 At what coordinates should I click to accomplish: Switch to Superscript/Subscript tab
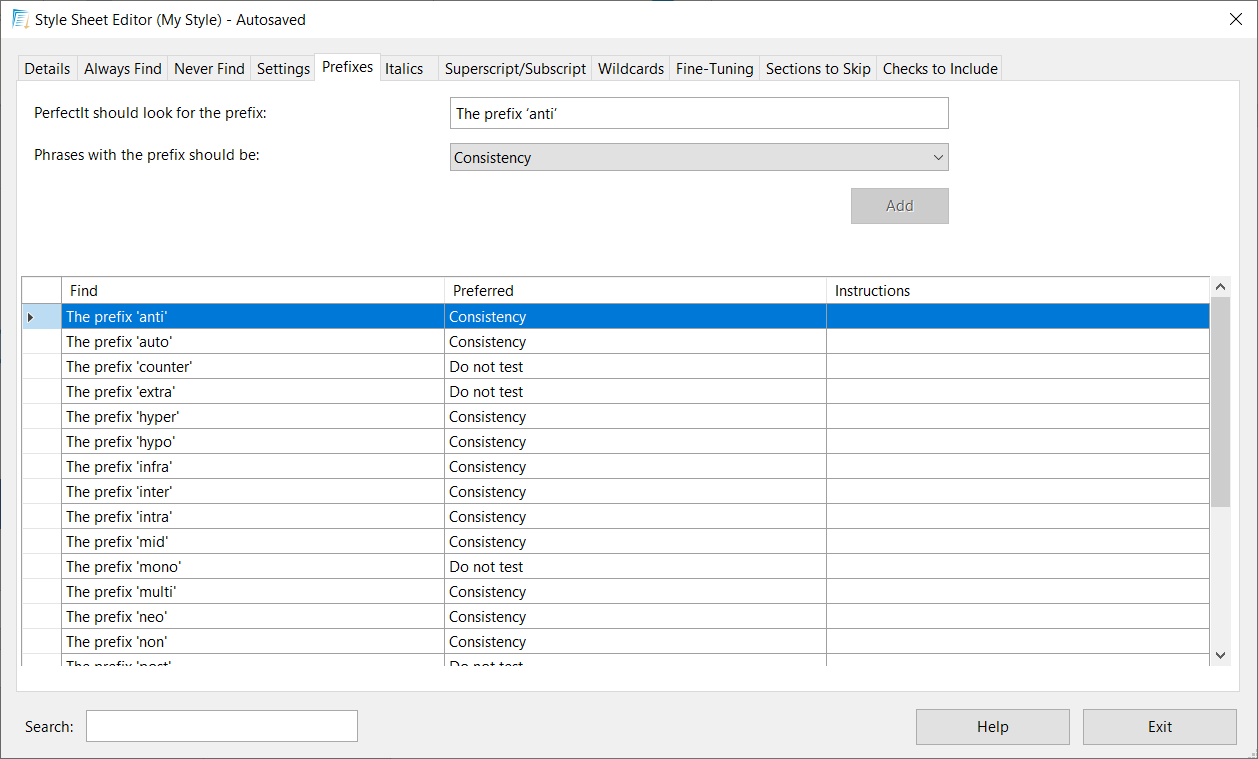click(515, 69)
